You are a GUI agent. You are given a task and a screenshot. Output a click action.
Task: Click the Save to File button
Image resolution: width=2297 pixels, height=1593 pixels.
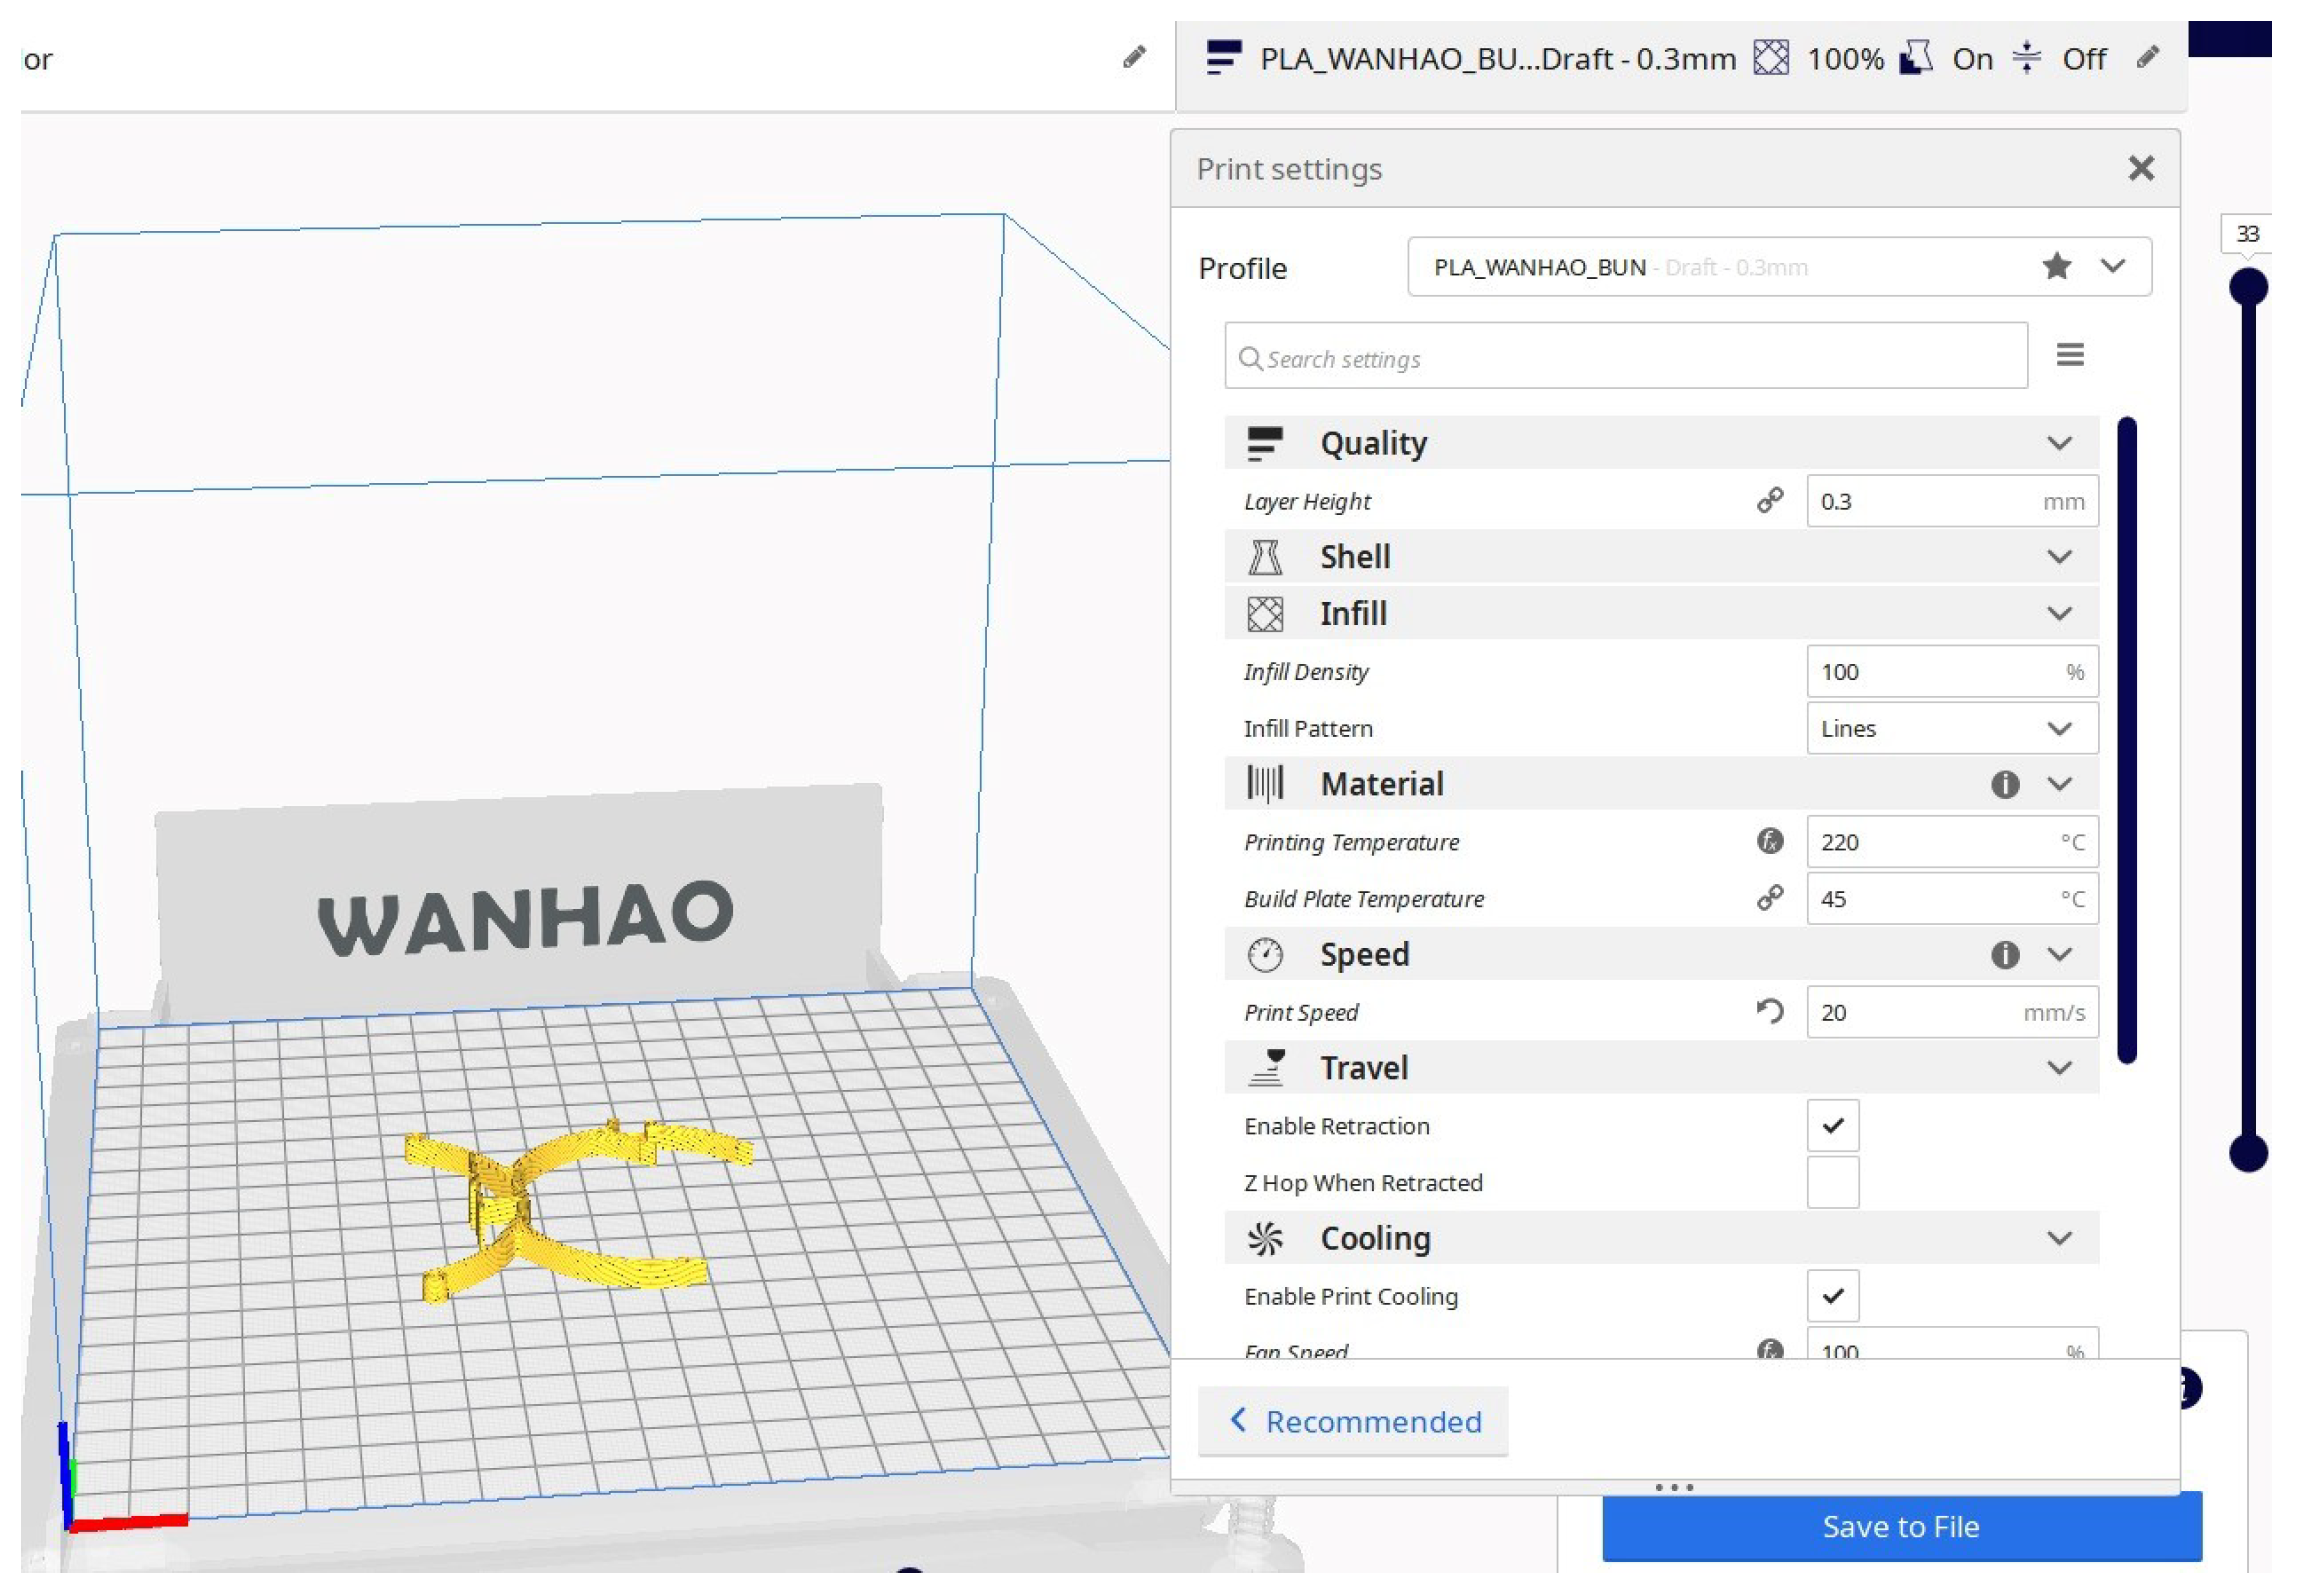click(x=1900, y=1526)
